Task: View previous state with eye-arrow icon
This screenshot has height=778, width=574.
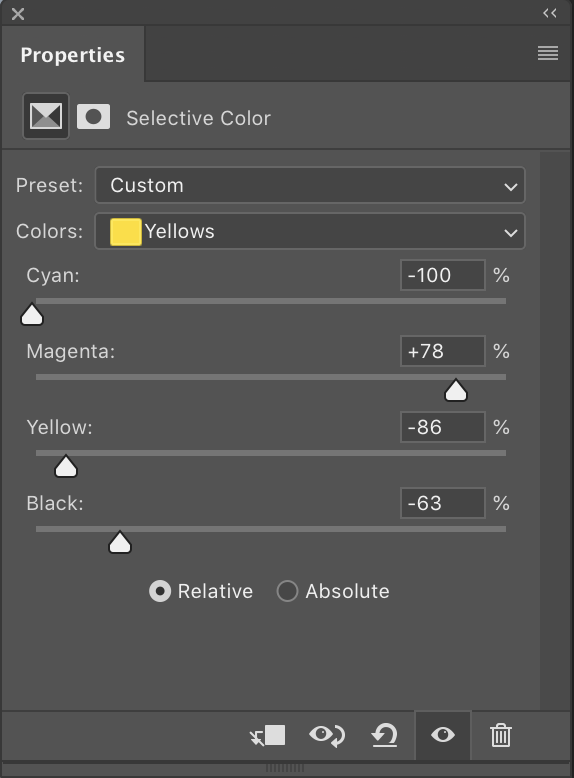Action: [327, 735]
